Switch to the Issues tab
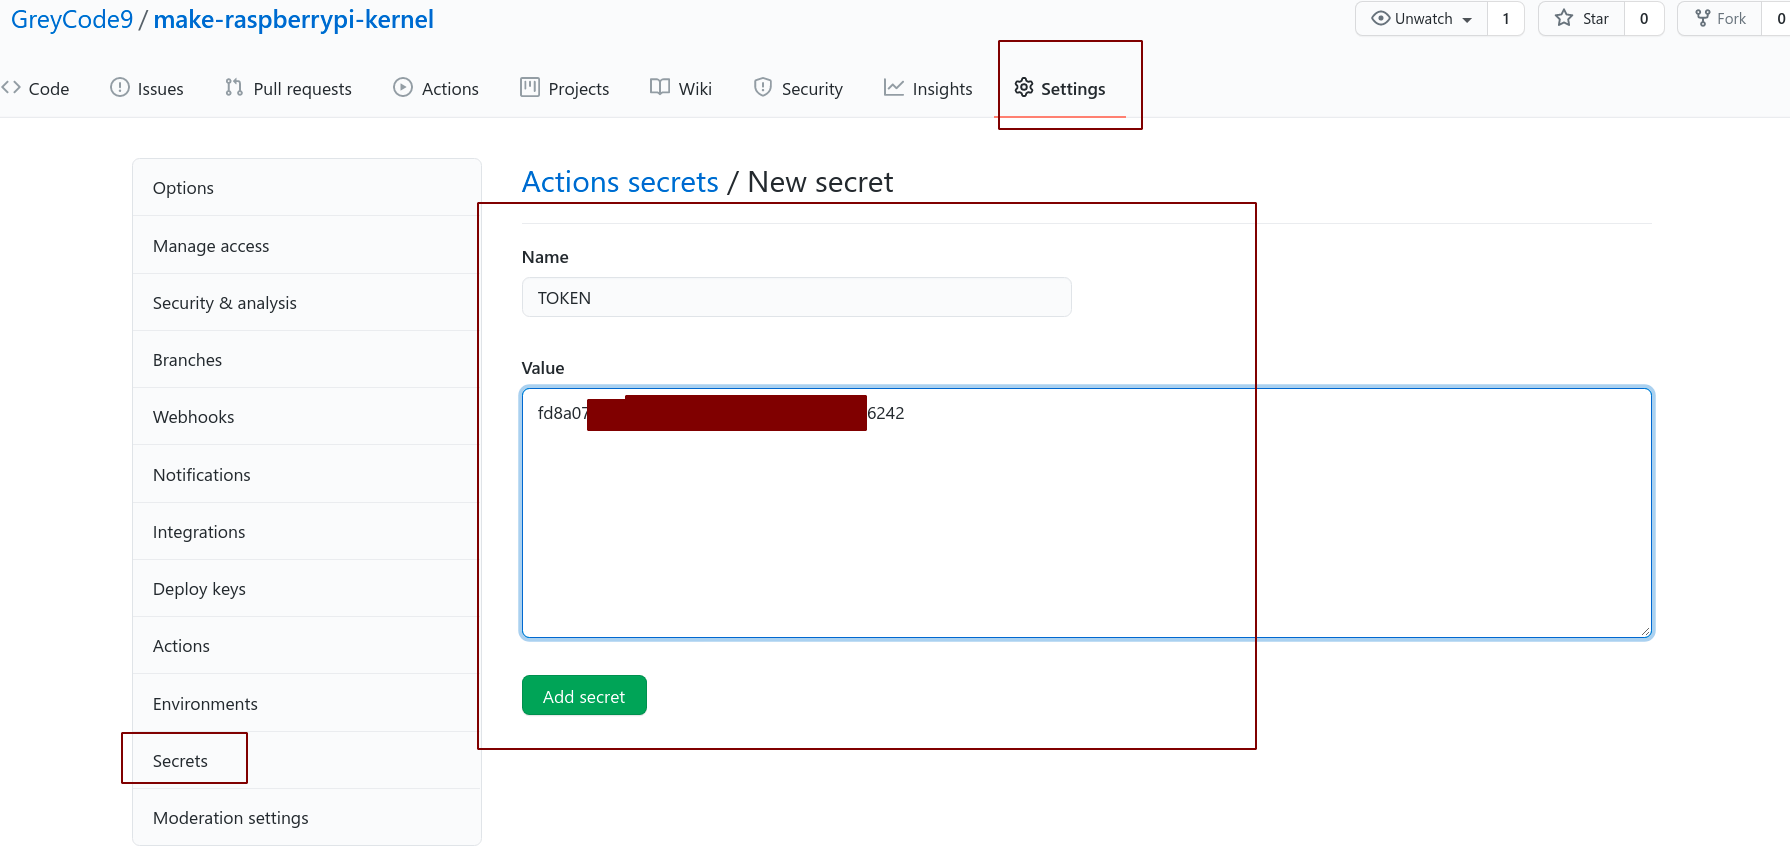1790x856 pixels. coord(147,89)
